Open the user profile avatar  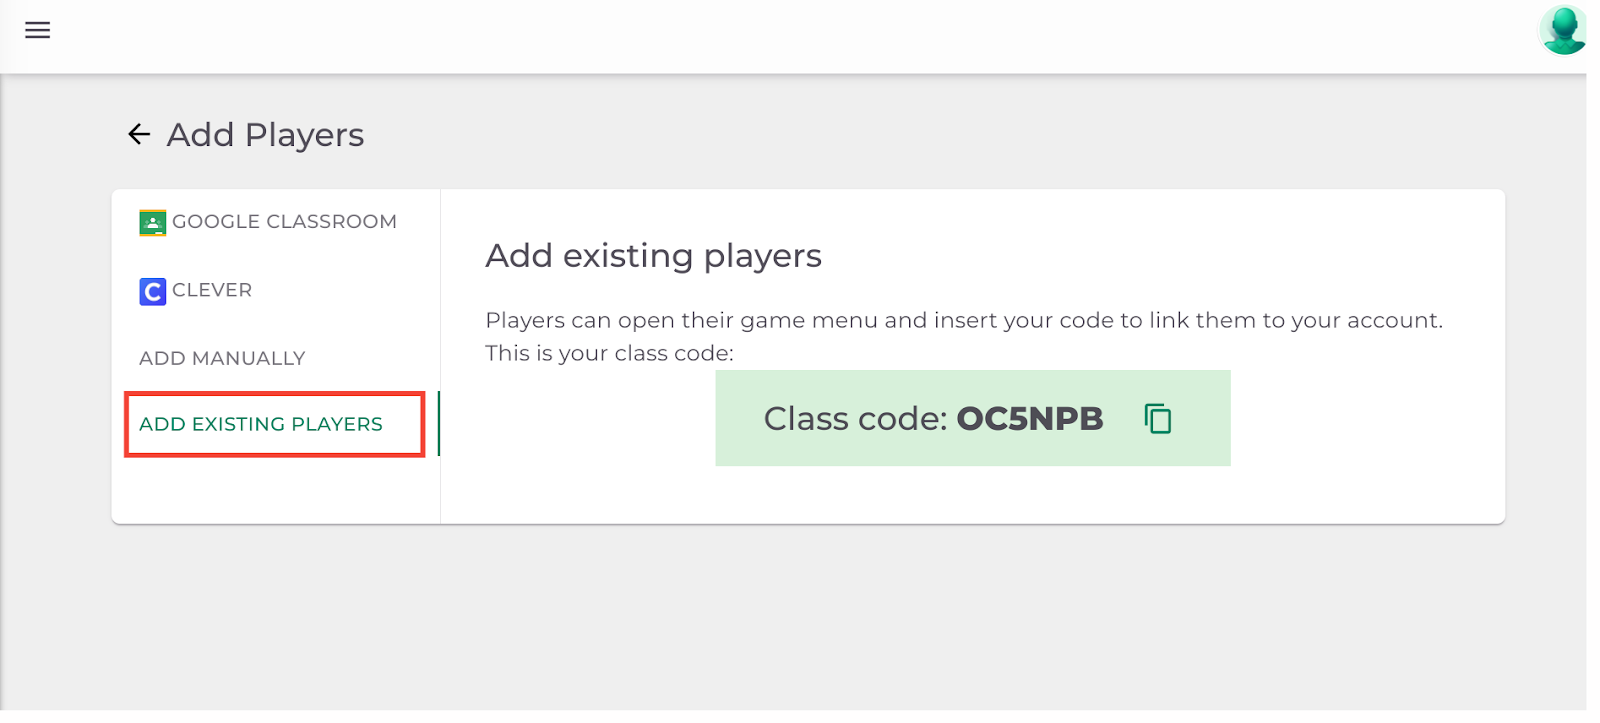[1563, 30]
